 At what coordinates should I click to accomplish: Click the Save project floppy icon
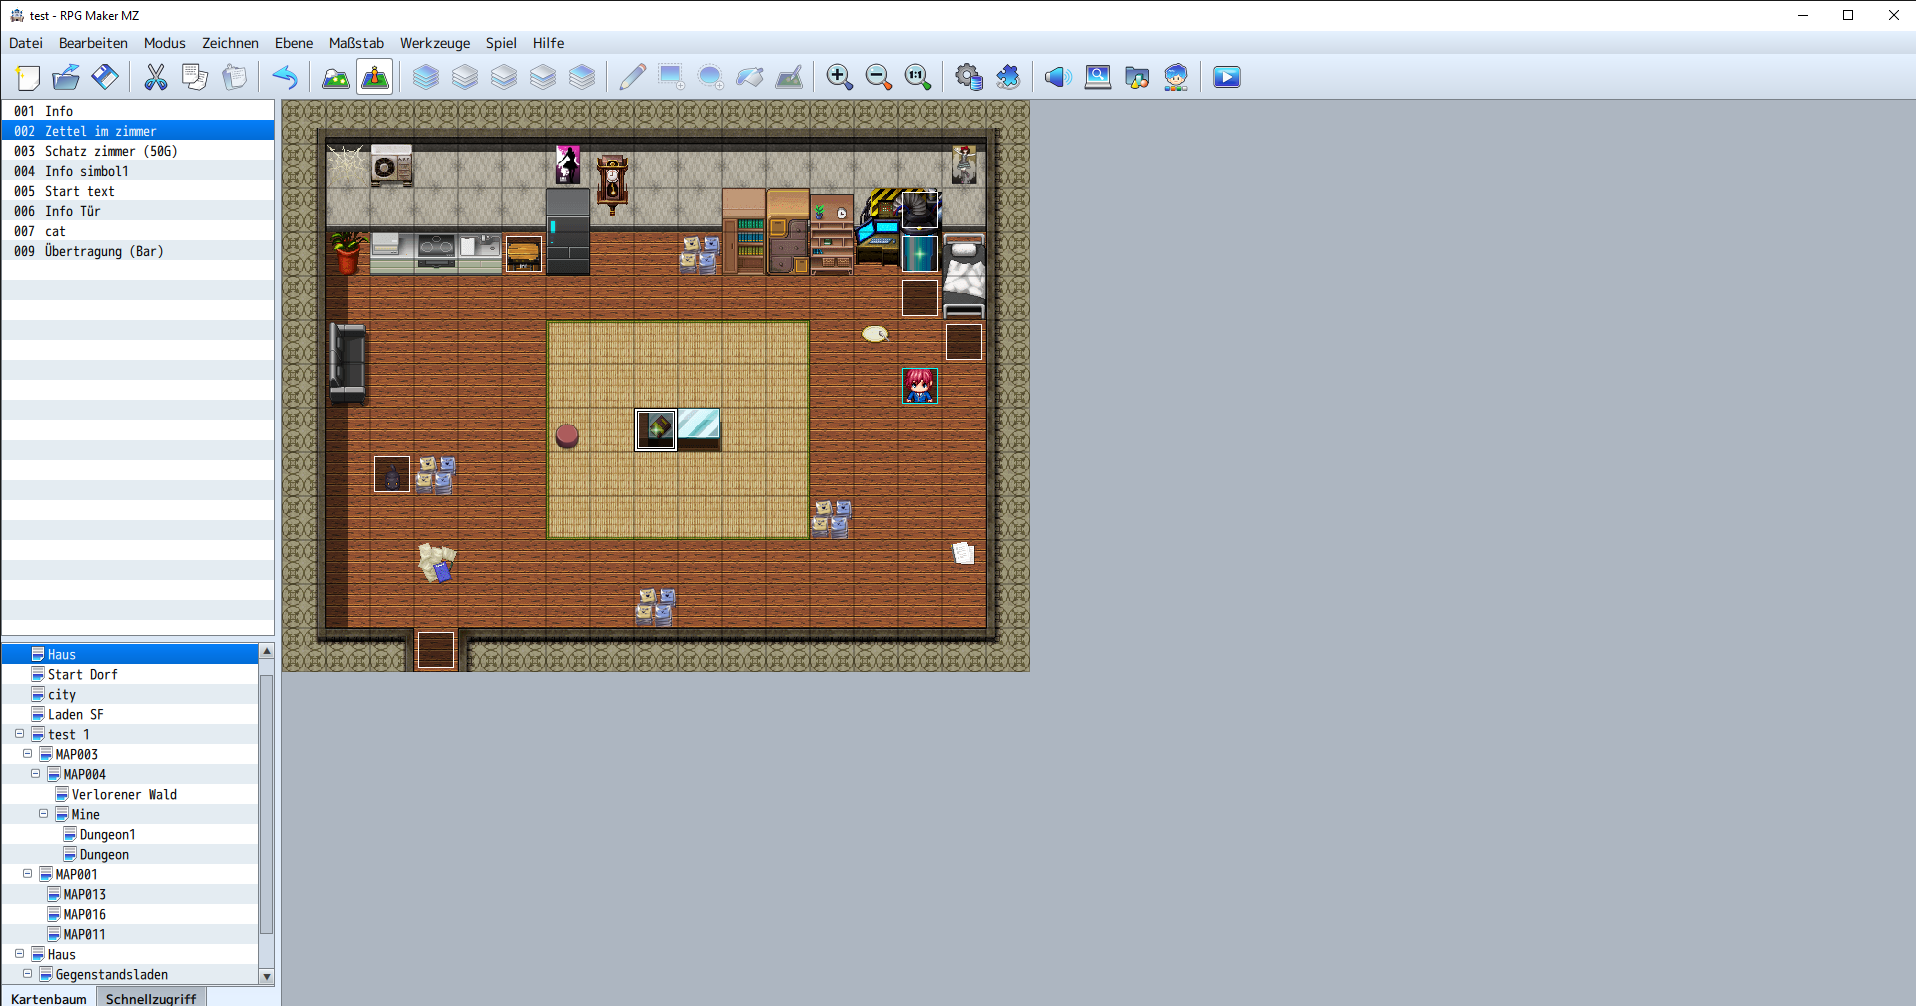pos(105,77)
